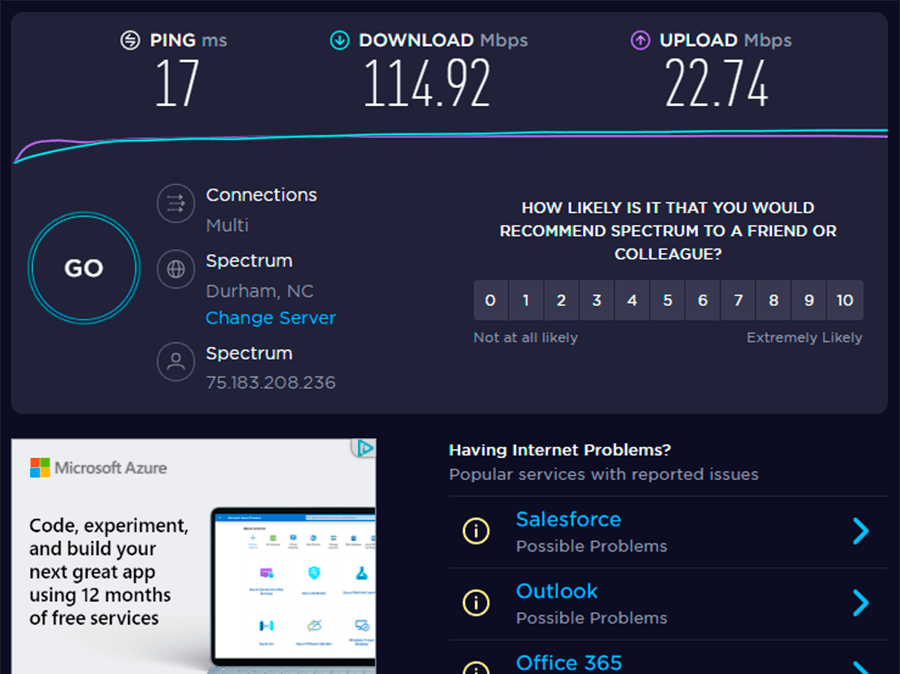Rate recommendation score 5

(x=668, y=300)
